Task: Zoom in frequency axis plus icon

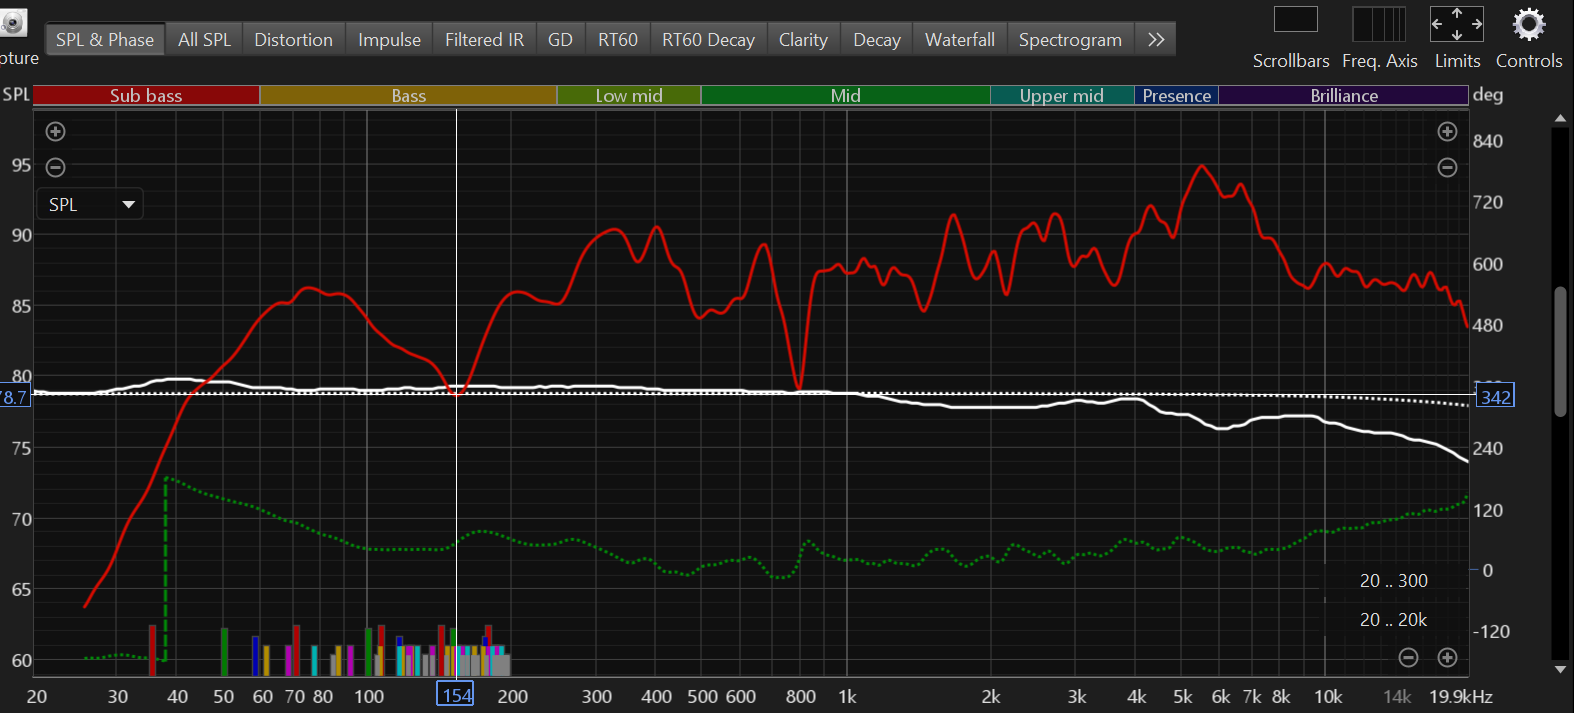Action: click(x=1447, y=657)
